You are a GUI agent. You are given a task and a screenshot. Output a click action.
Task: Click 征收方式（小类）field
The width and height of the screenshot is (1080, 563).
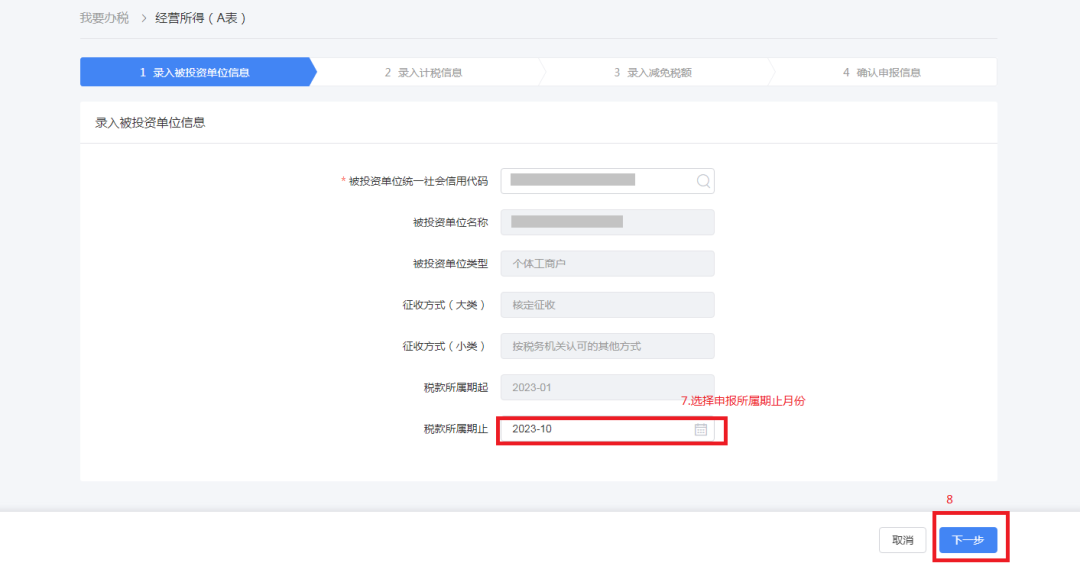pos(607,346)
